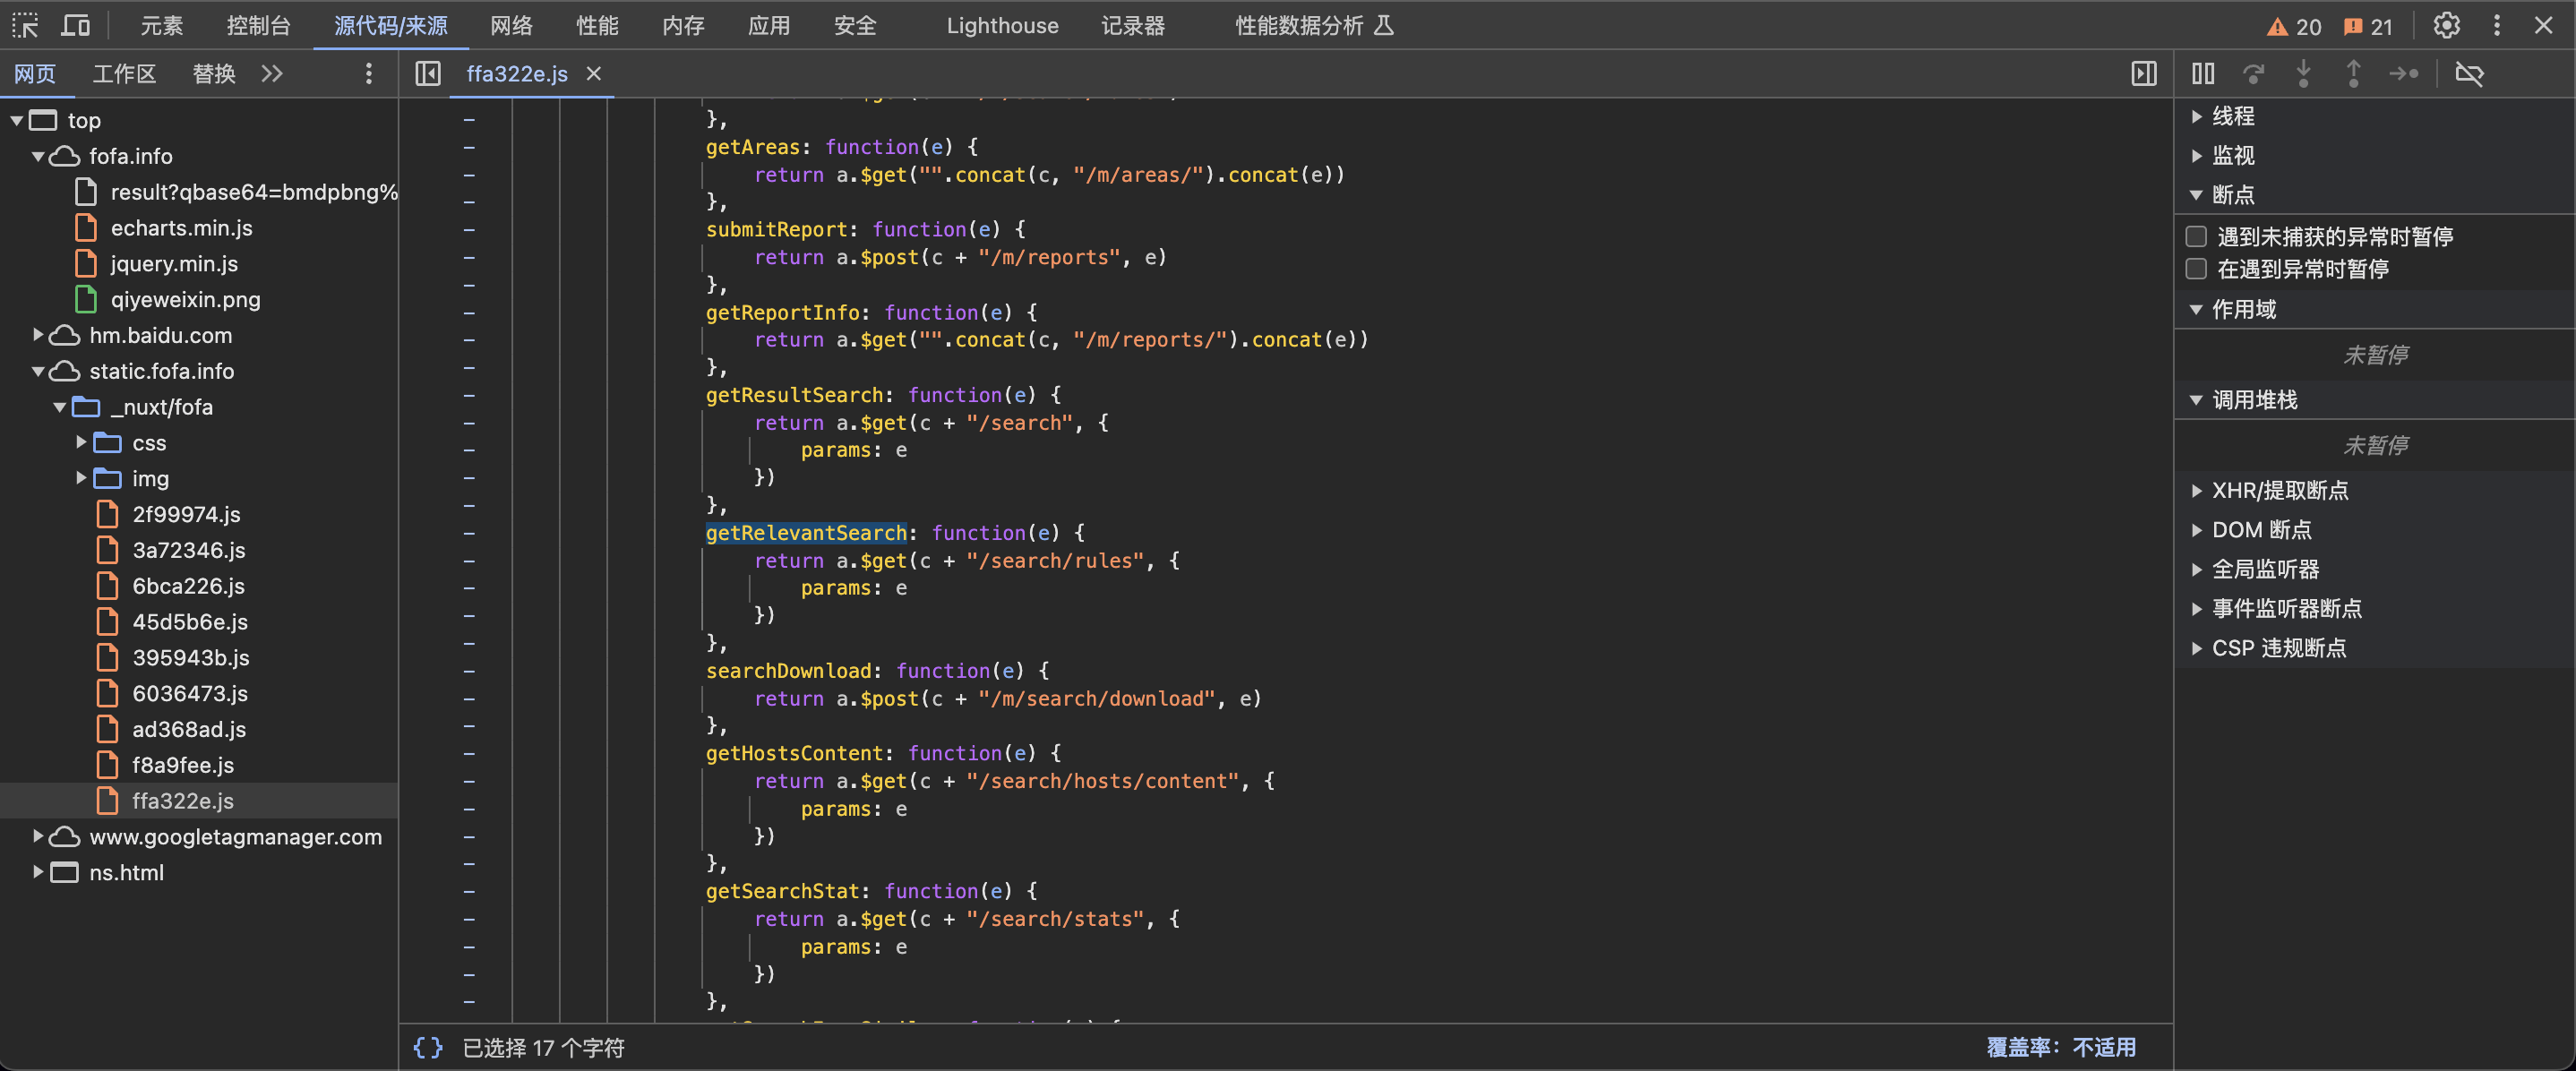The height and width of the screenshot is (1071, 2576).
Task: Toggle the device toolbar icon
Action: tap(75, 25)
